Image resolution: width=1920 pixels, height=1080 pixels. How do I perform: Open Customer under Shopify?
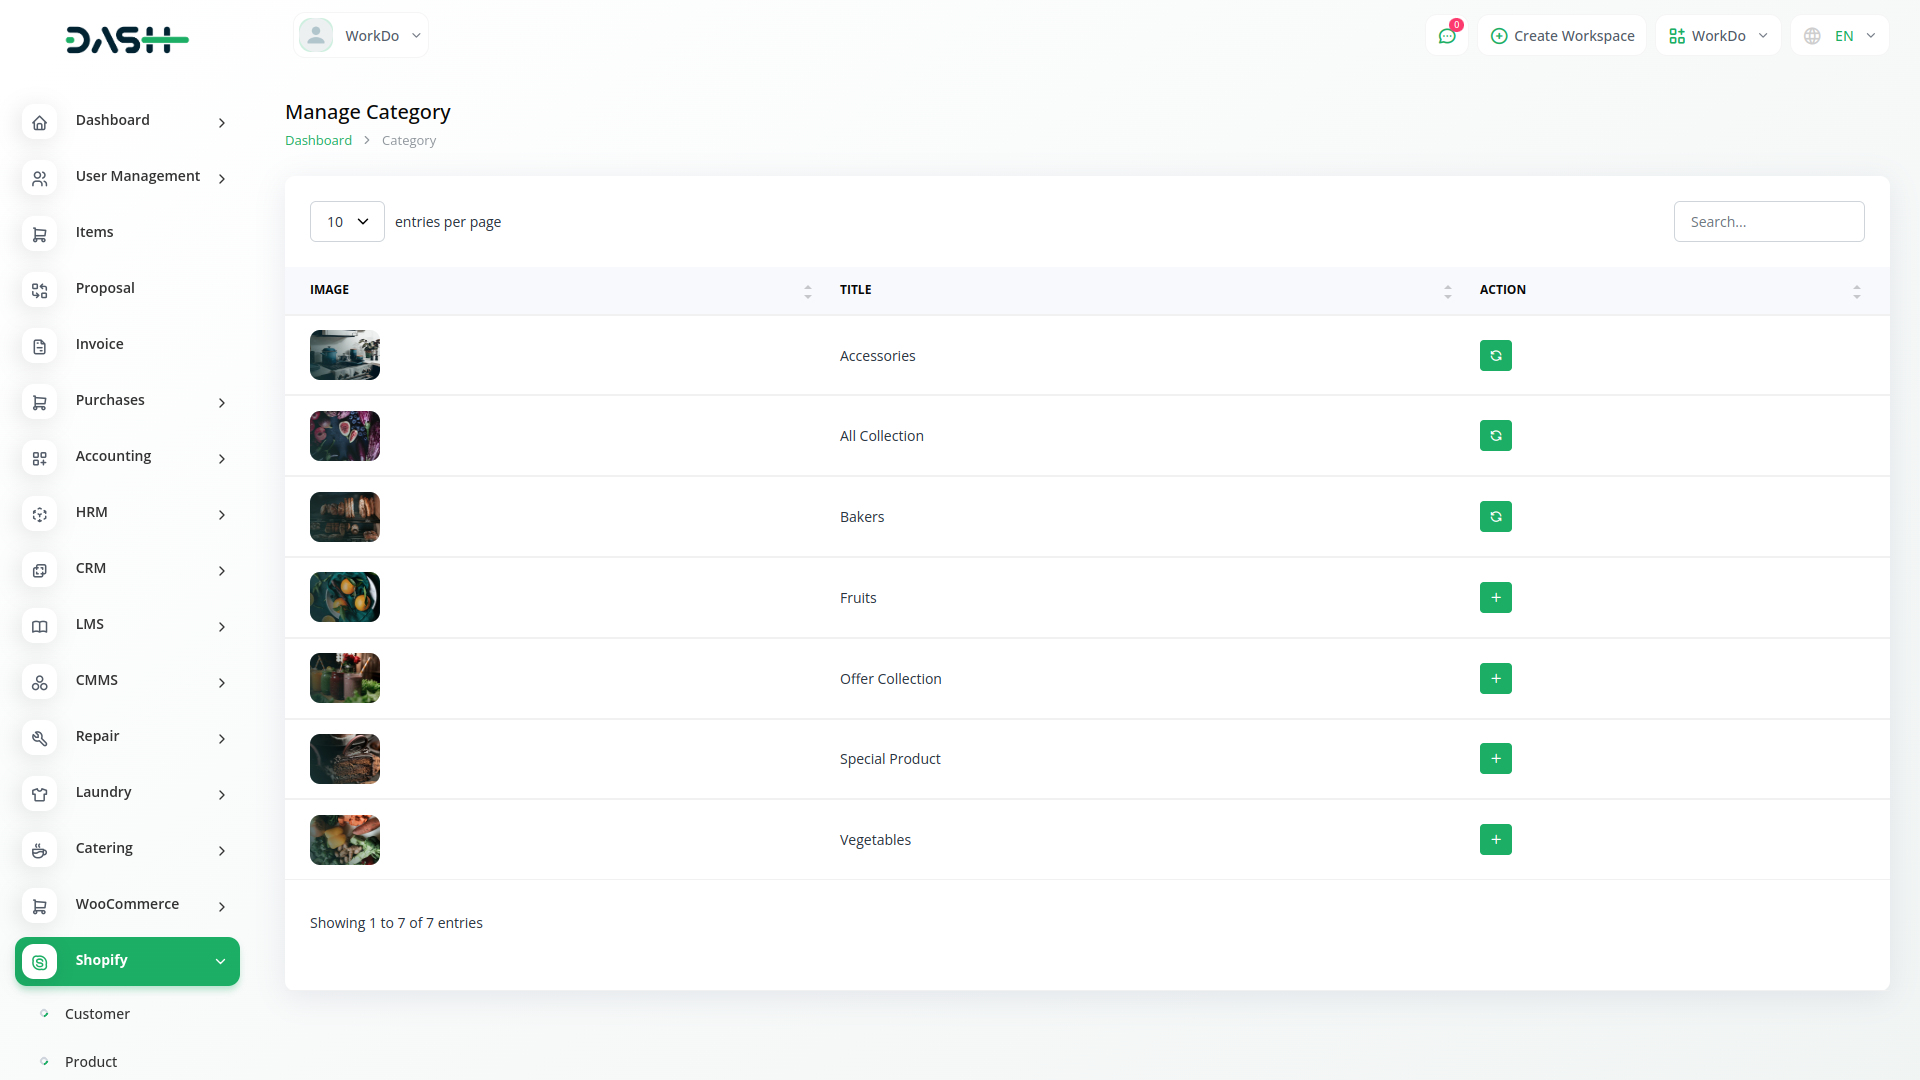pyautogui.click(x=97, y=1014)
